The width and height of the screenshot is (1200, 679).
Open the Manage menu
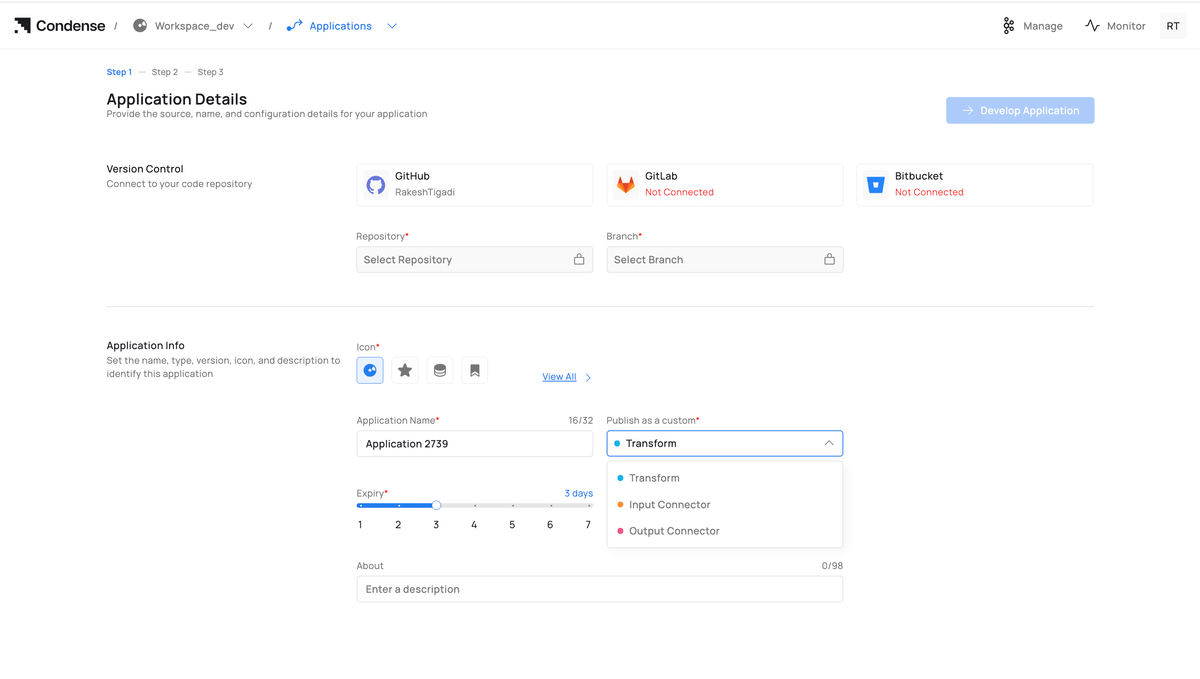1033,26
